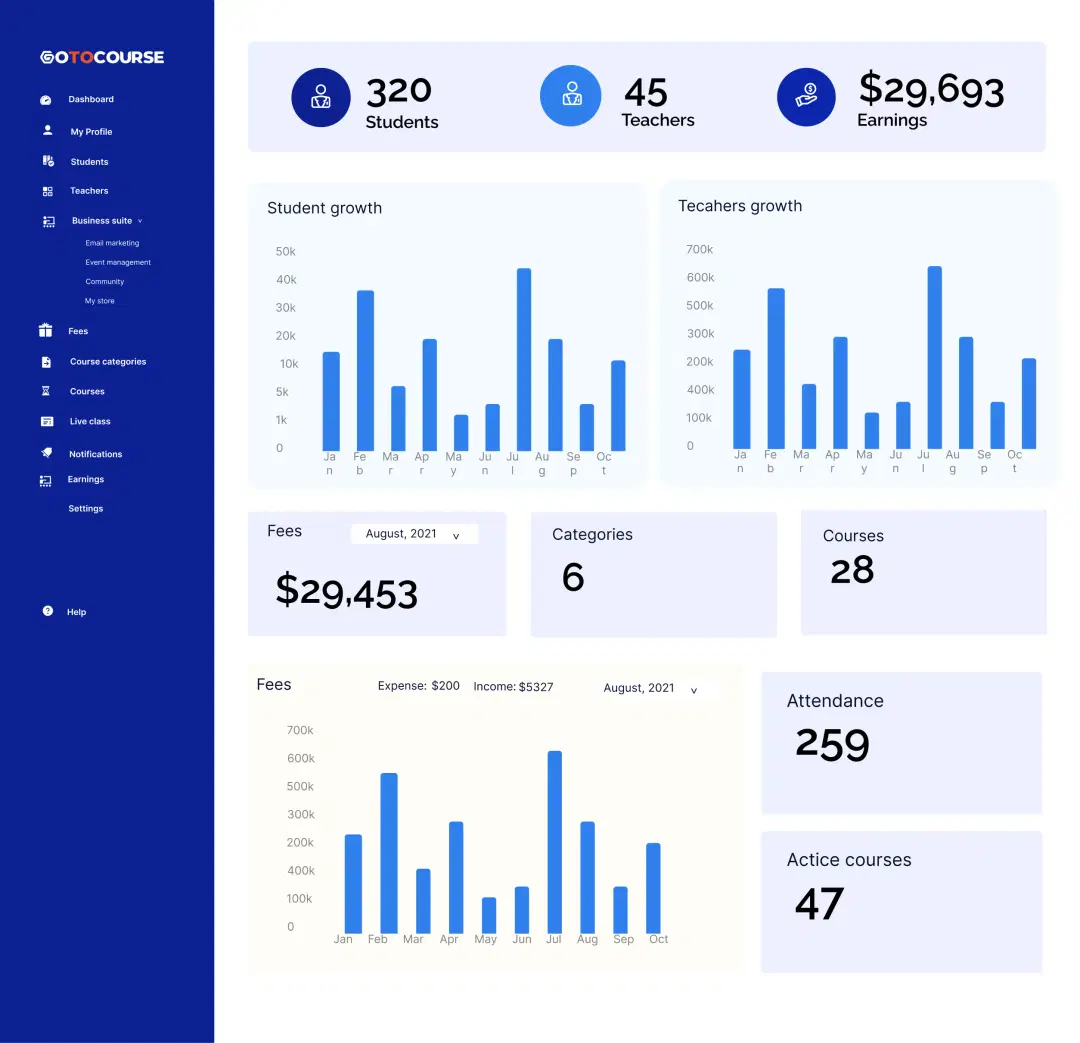Click the GOTOCOURSE logo

[x=102, y=58]
